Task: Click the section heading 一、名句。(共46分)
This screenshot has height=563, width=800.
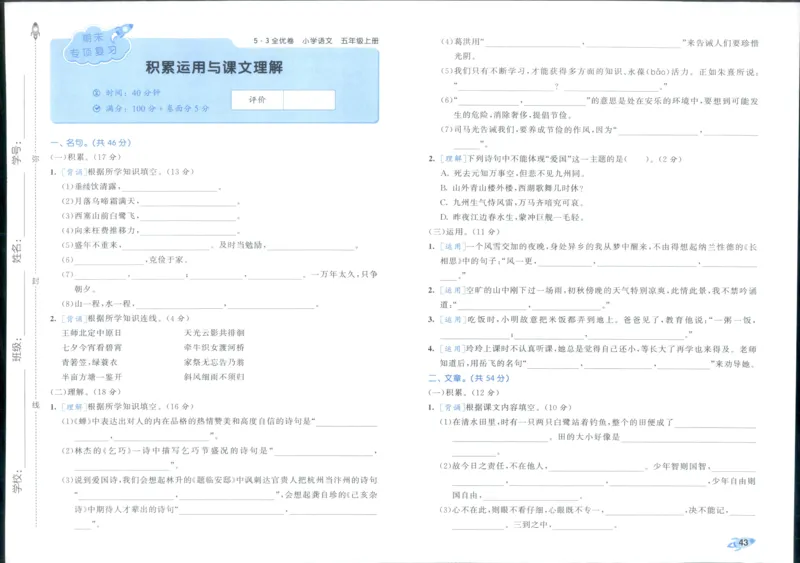Action: (x=91, y=142)
